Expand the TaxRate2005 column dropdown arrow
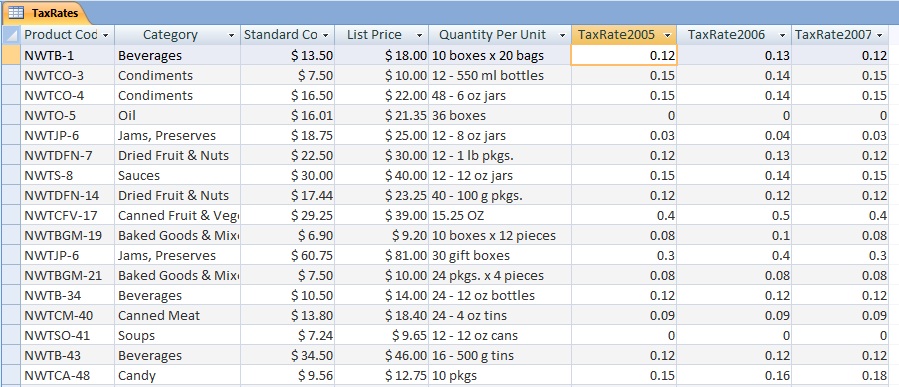 (667, 36)
